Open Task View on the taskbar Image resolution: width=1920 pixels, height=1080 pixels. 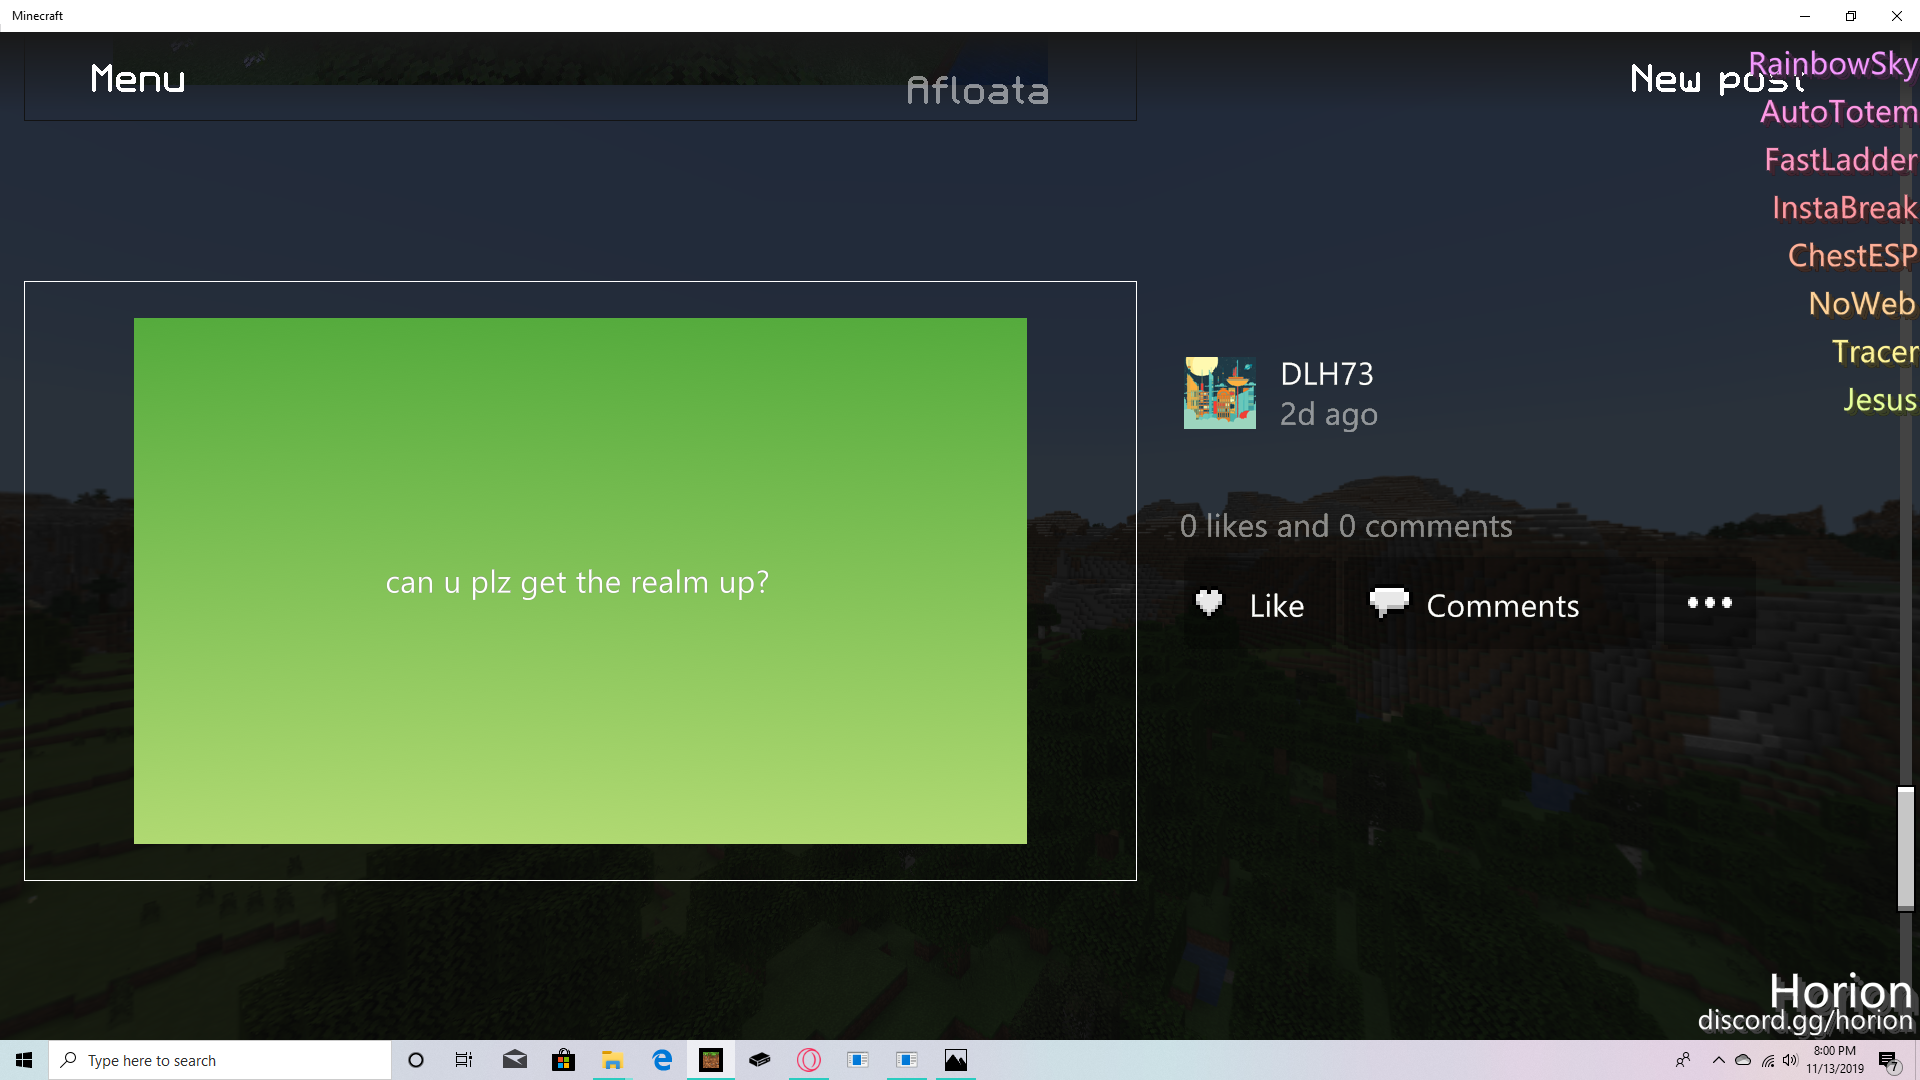coord(464,1060)
